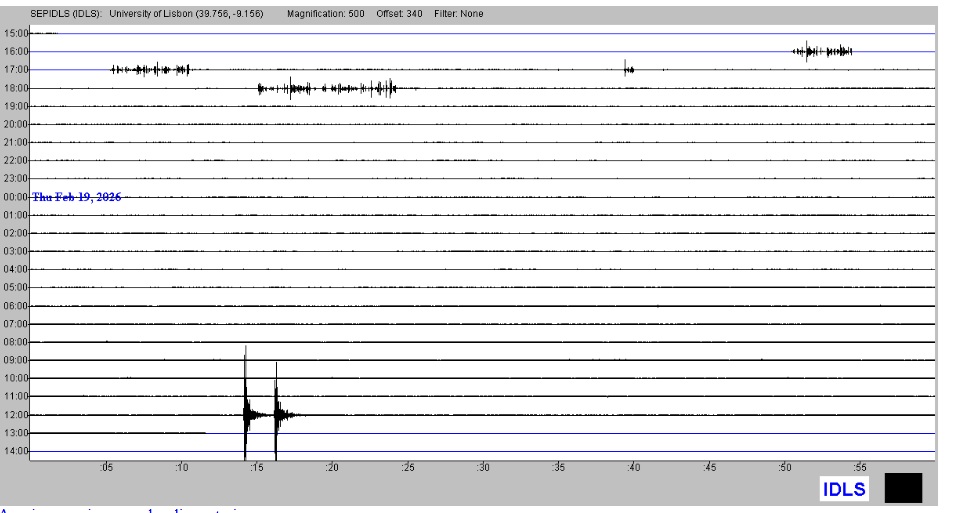Click the 10:00 hour label
The image size is (963, 513).
click(x=16, y=378)
